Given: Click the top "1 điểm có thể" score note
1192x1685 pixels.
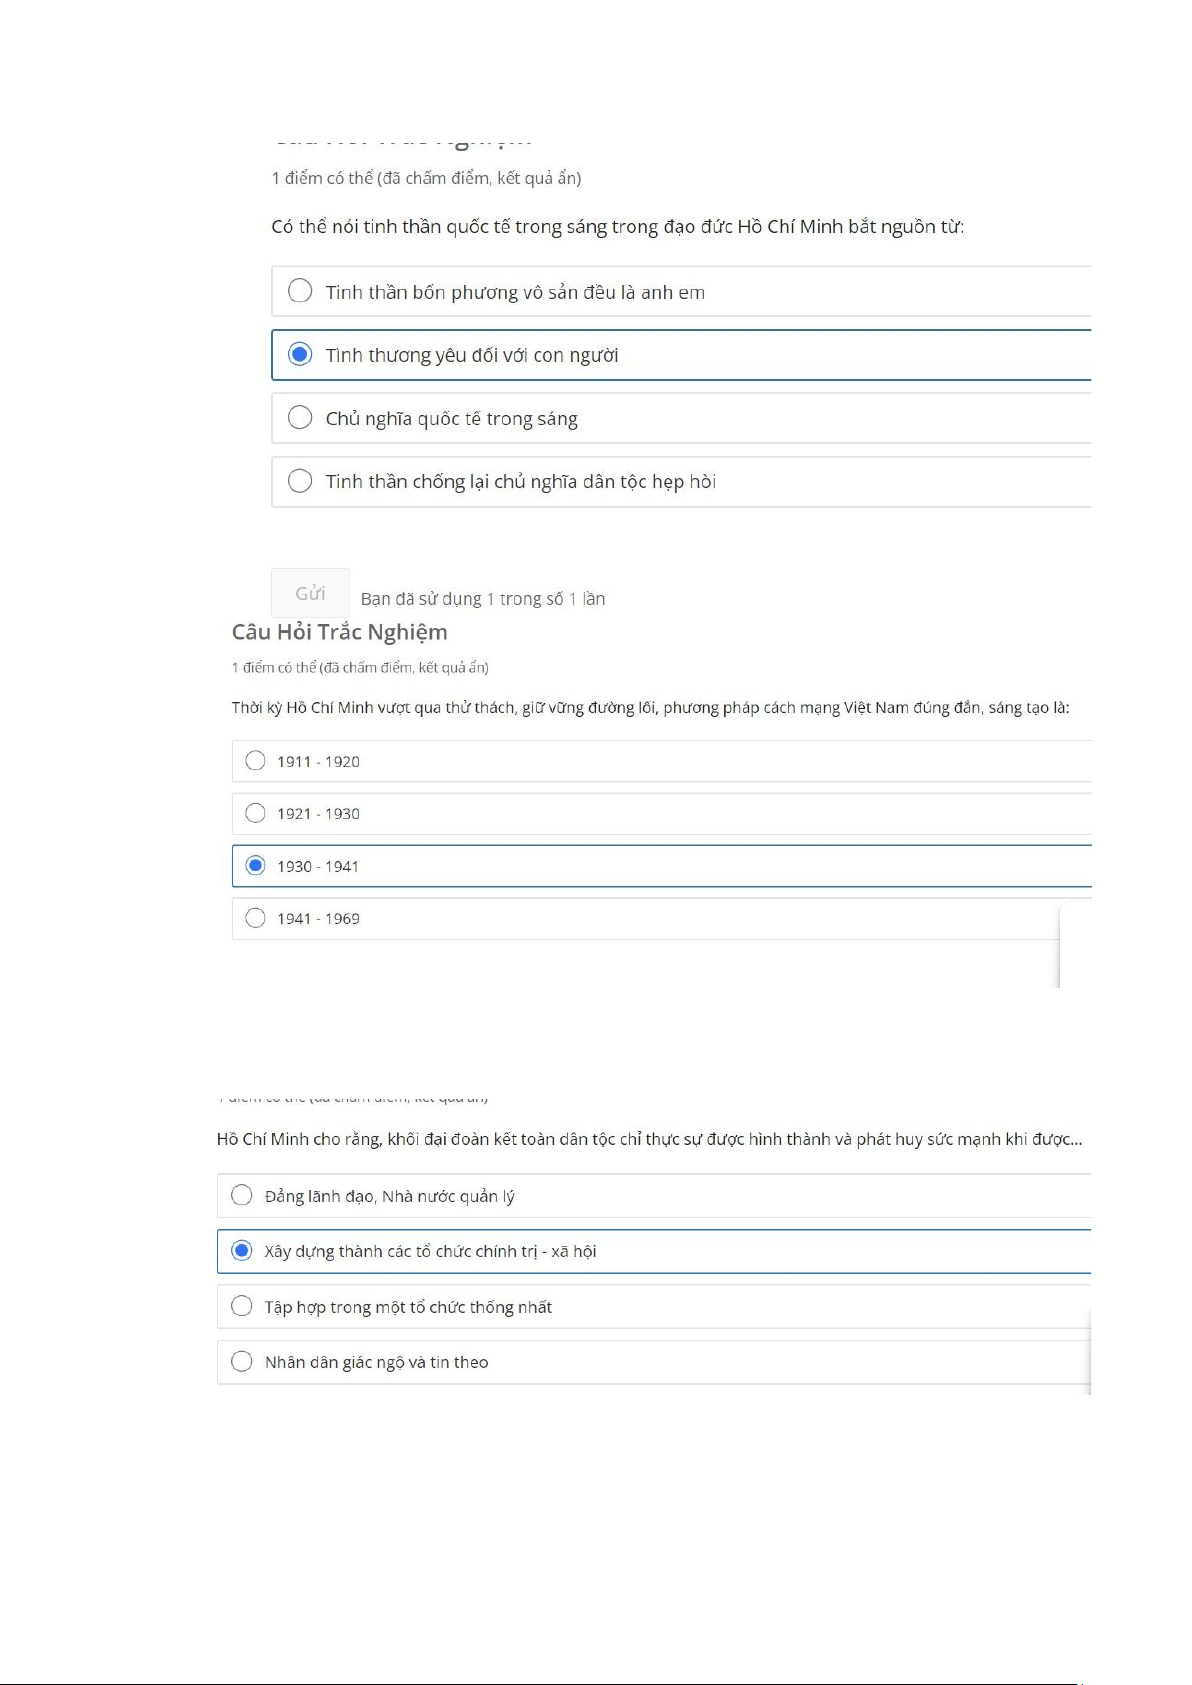Looking at the screenshot, I should tap(426, 178).
